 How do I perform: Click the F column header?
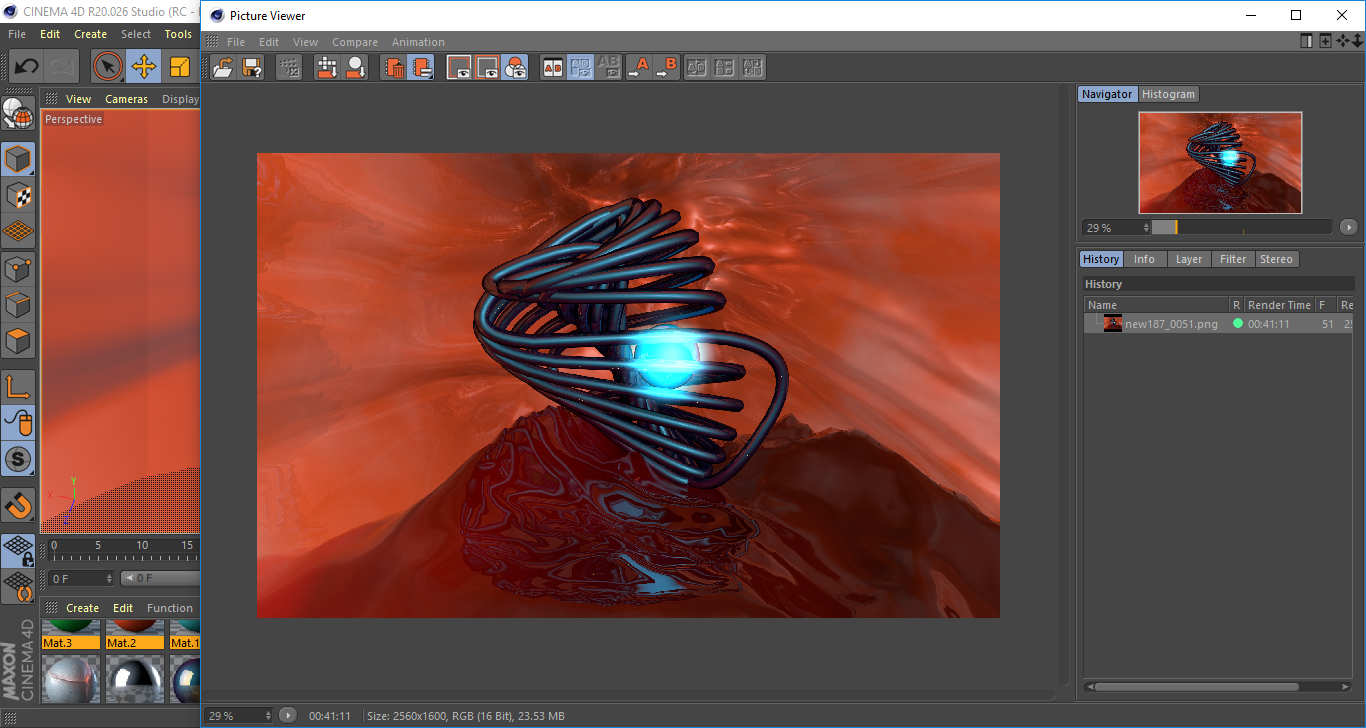click(x=1325, y=305)
